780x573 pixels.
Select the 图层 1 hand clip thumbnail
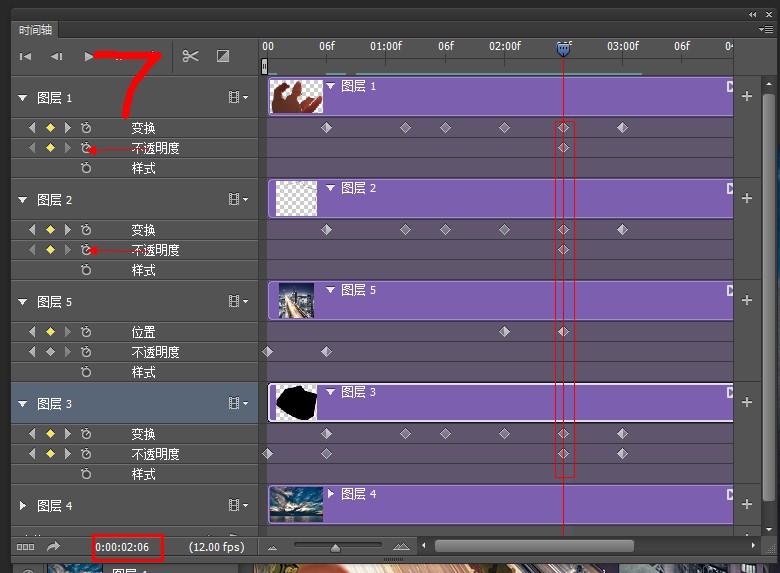coord(296,96)
